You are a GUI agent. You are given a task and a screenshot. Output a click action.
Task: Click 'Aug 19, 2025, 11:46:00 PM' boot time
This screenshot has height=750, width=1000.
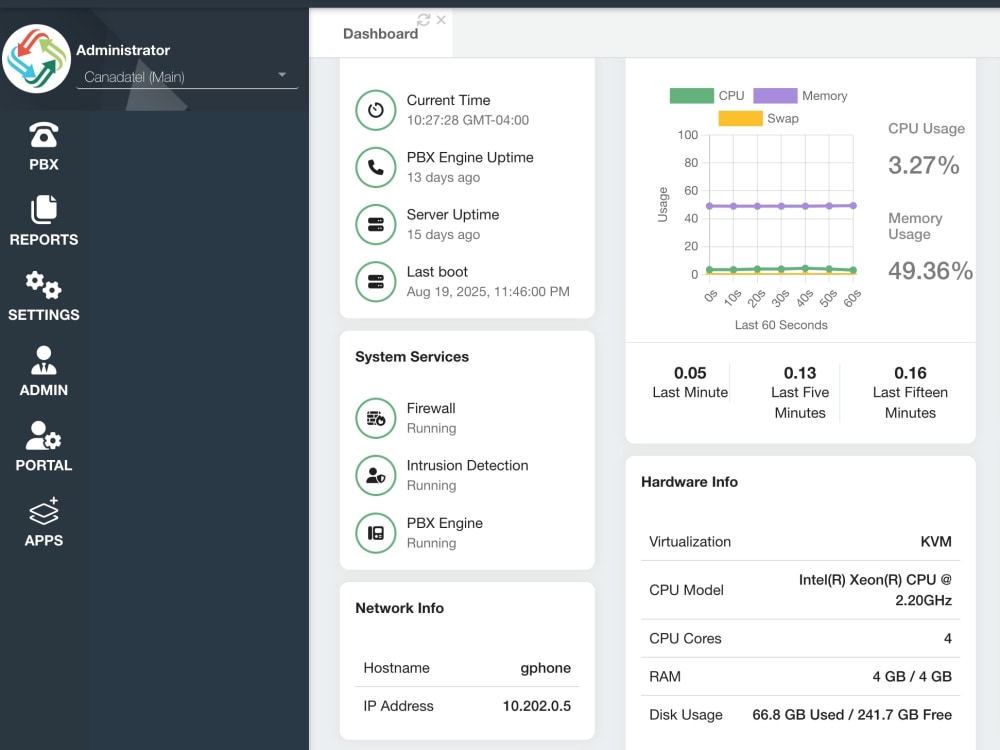tap(488, 291)
